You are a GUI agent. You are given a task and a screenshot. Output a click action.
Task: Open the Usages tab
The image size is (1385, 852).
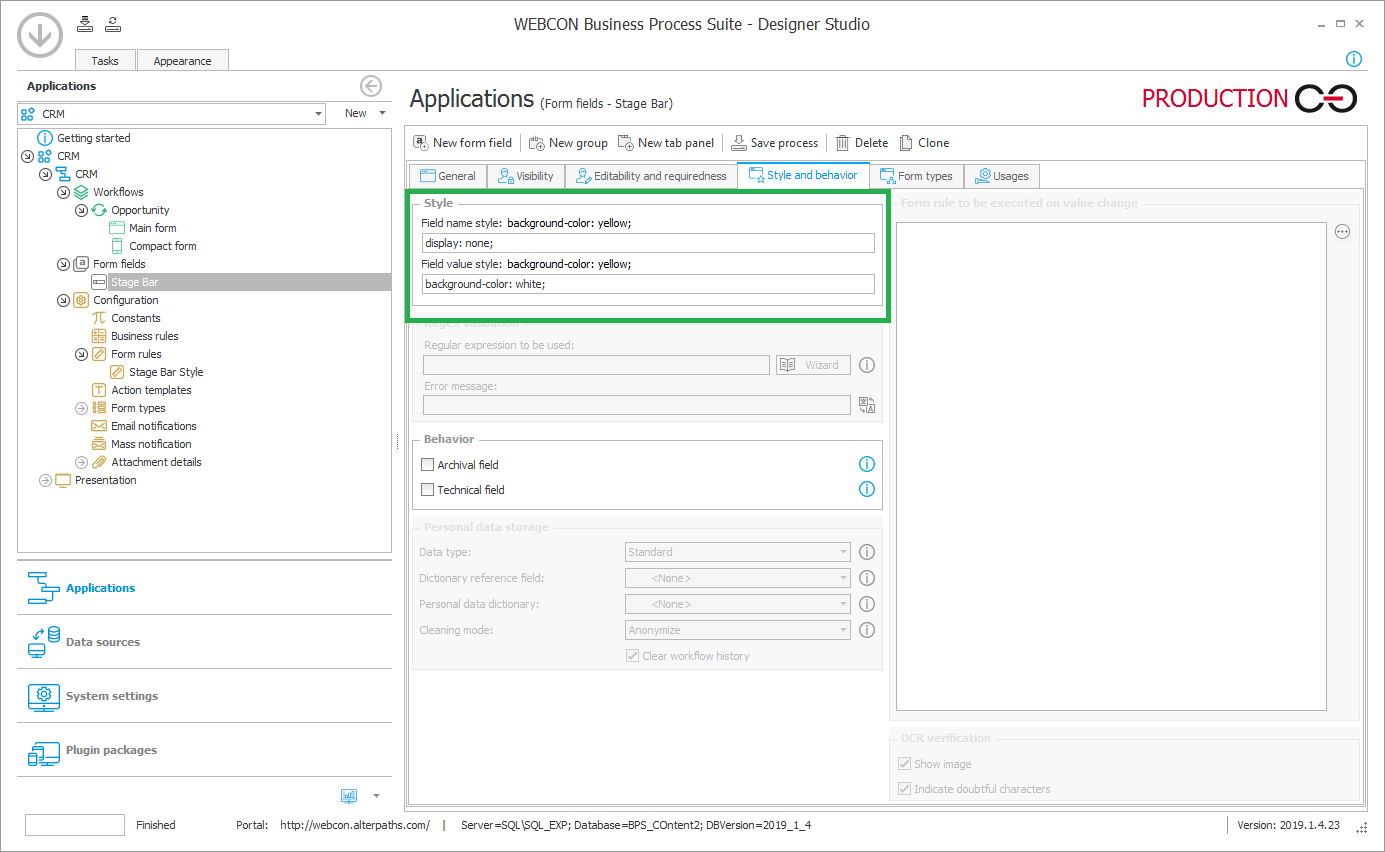tap(1002, 176)
